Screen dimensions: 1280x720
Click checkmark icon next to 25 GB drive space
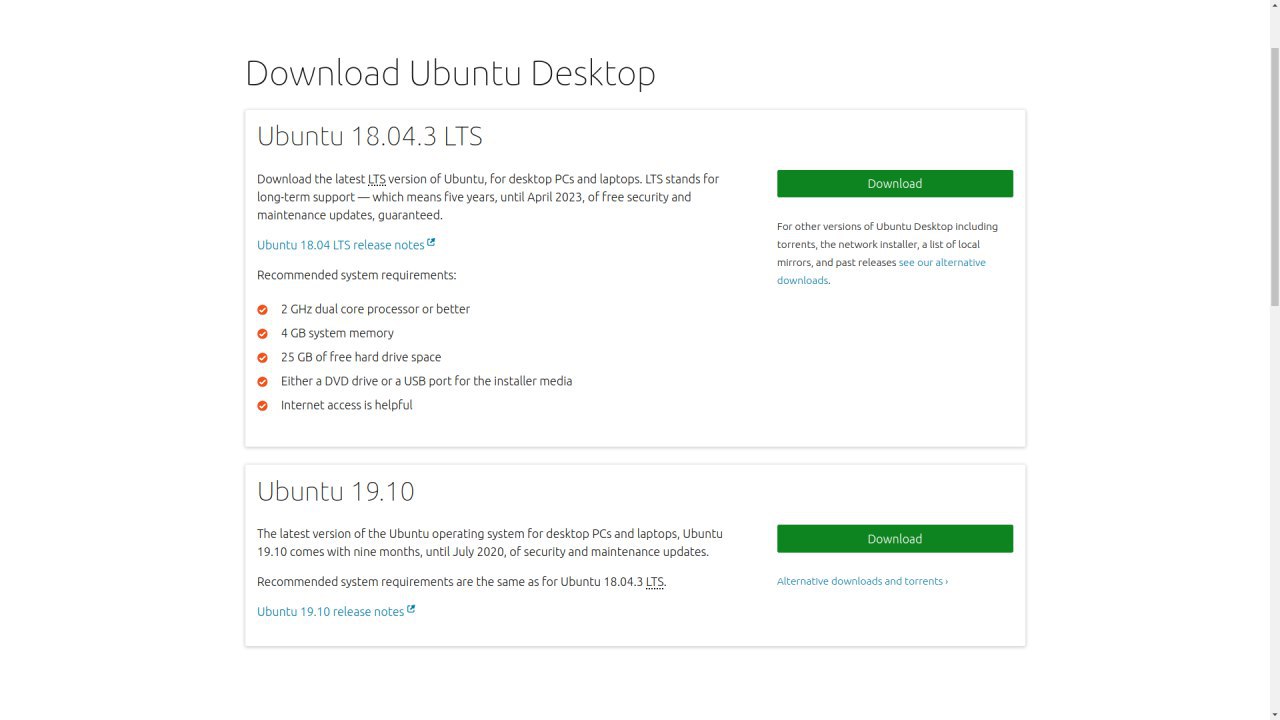263,358
